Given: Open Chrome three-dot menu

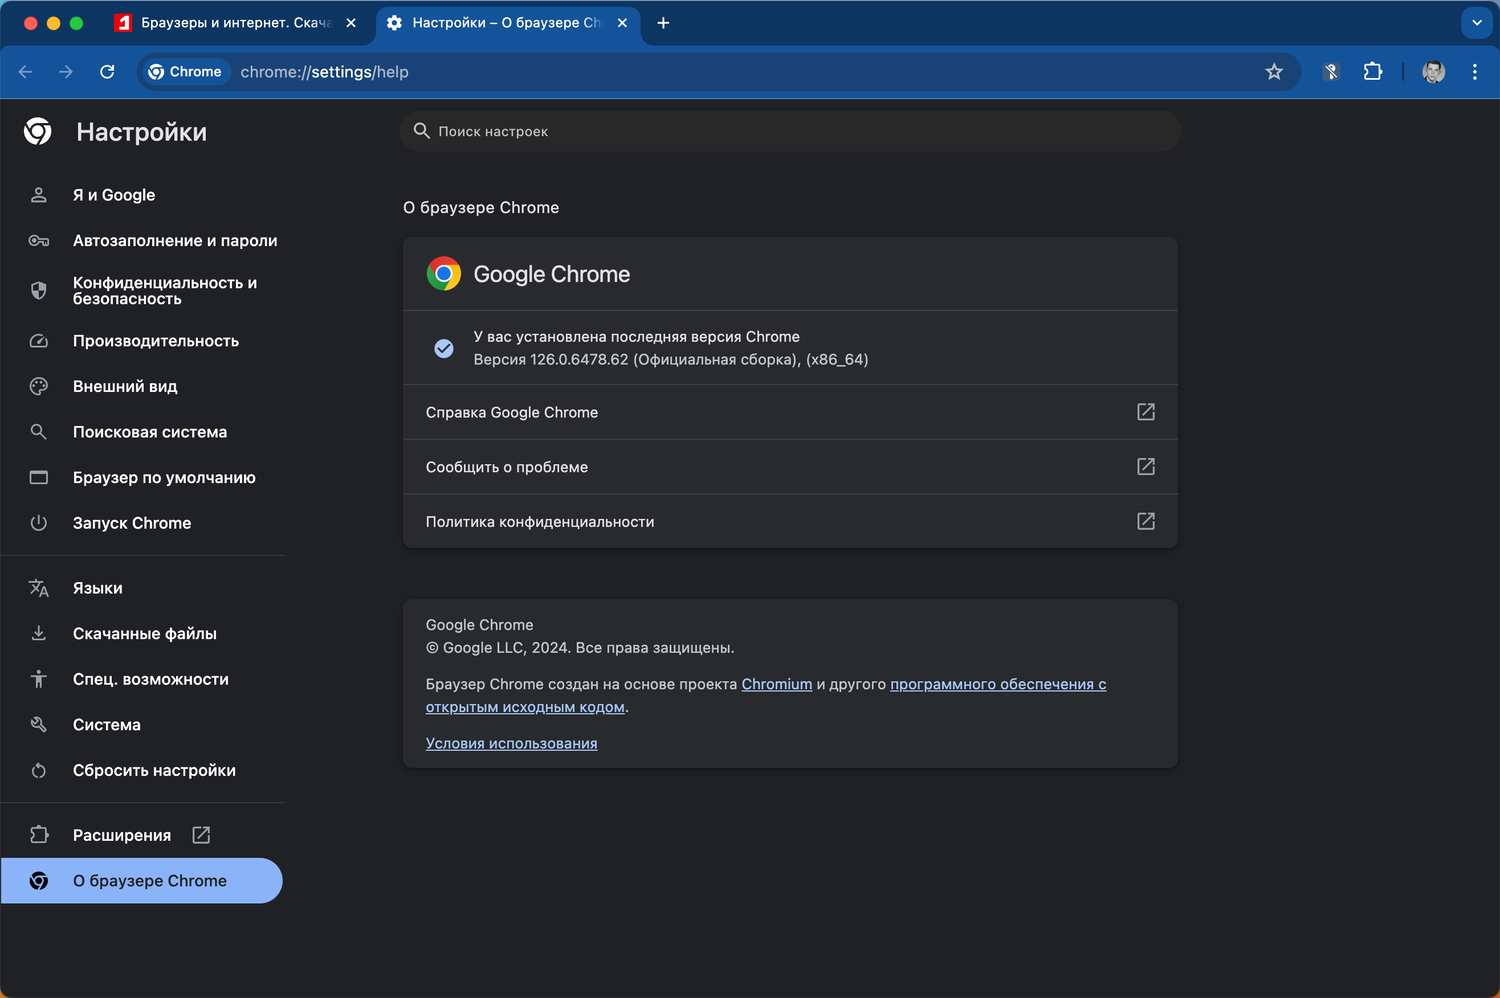Looking at the screenshot, I should point(1475,72).
